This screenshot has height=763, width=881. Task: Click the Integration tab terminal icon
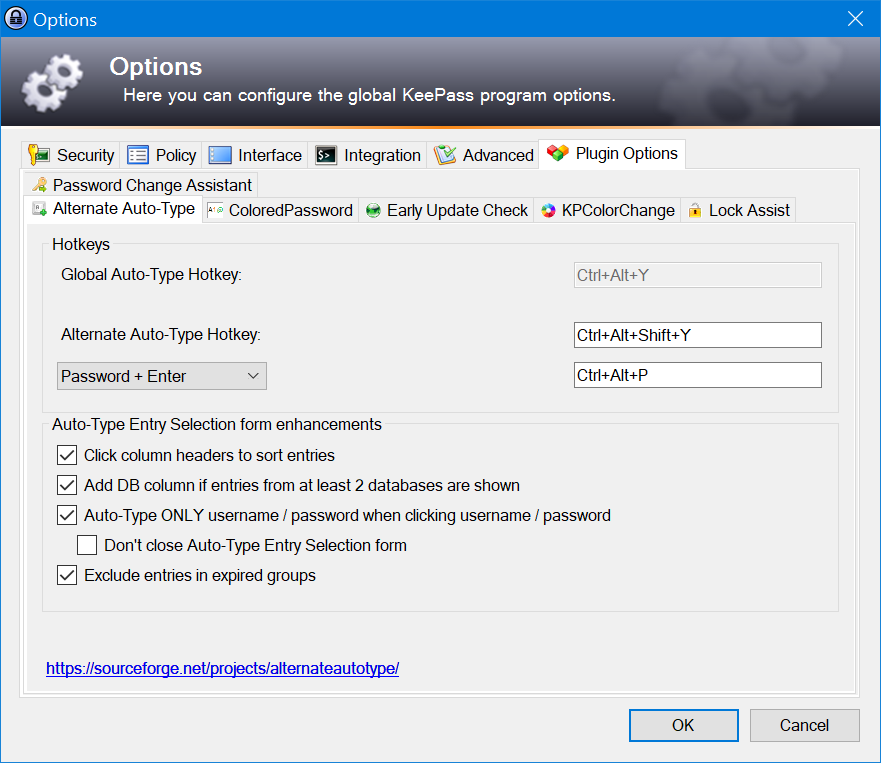[326, 155]
